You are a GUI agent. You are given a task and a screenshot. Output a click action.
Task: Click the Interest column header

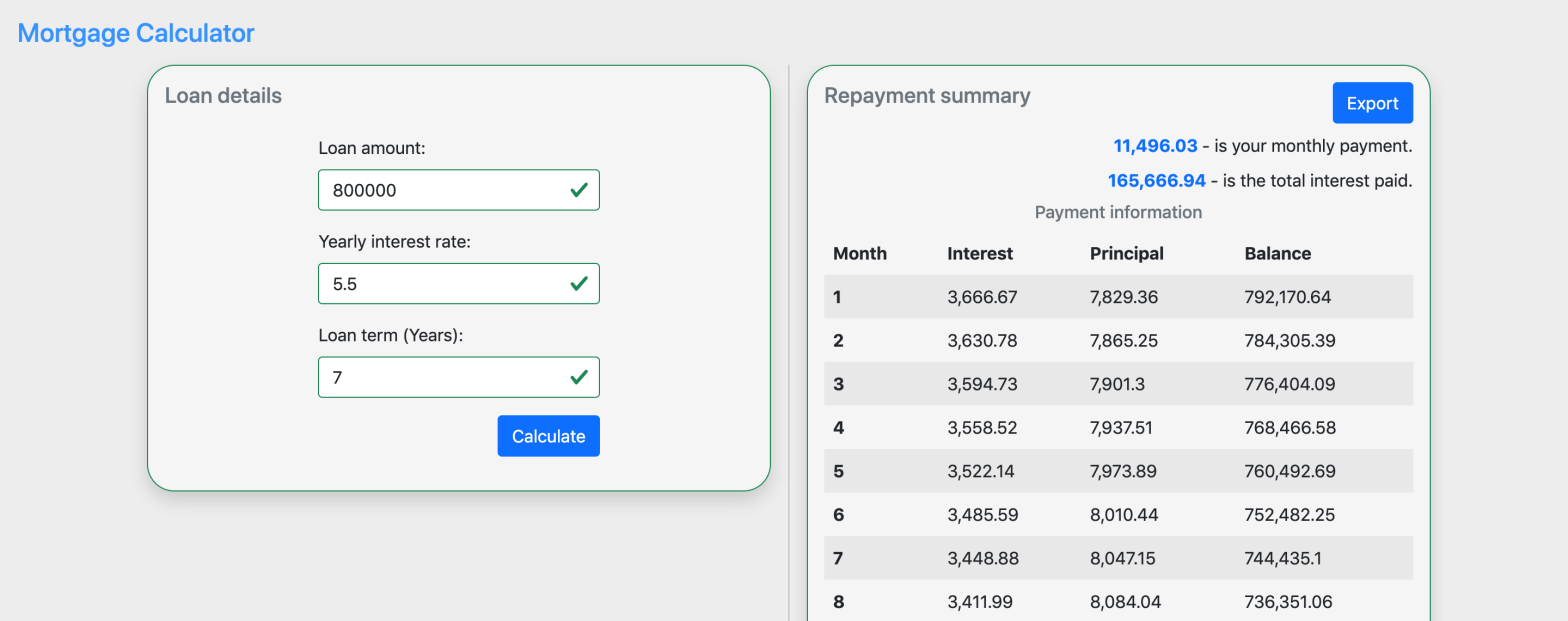coord(980,254)
